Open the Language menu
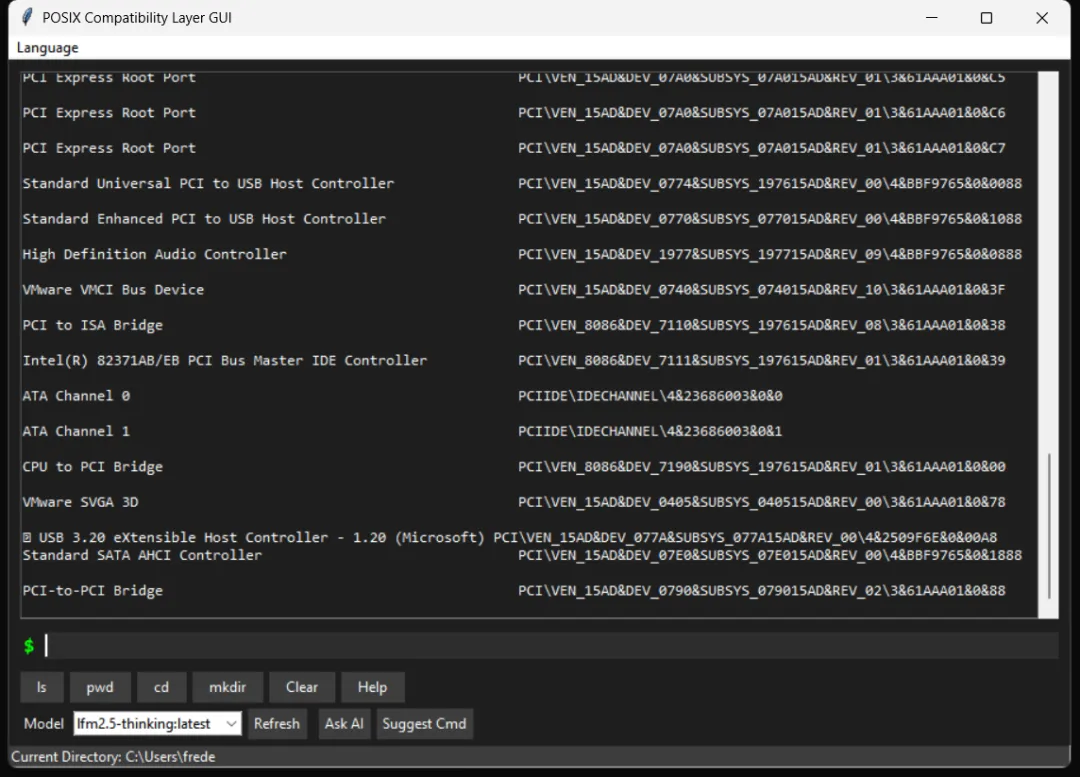Viewport: 1080px width, 777px height. (48, 48)
